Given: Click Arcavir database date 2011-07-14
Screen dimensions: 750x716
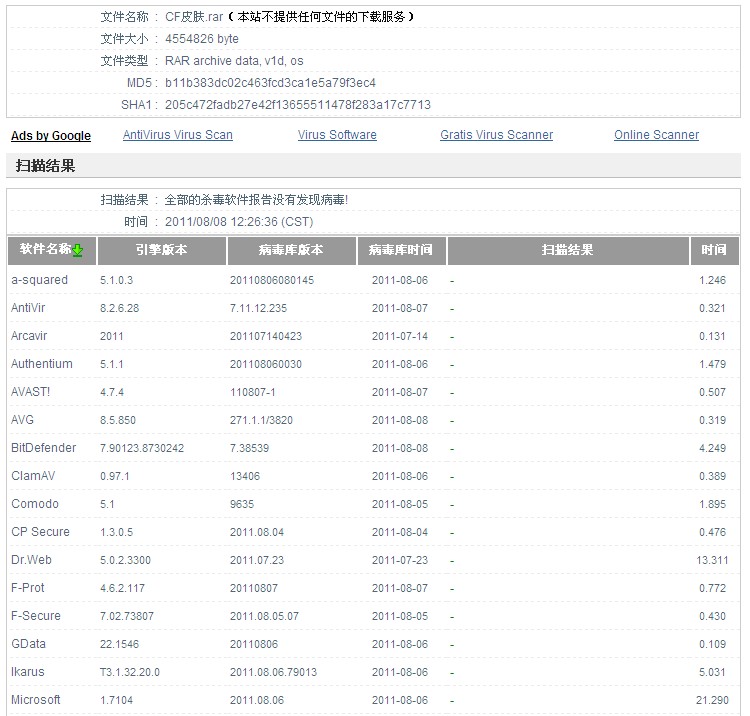Looking at the screenshot, I should pyautogui.click(x=400, y=336).
